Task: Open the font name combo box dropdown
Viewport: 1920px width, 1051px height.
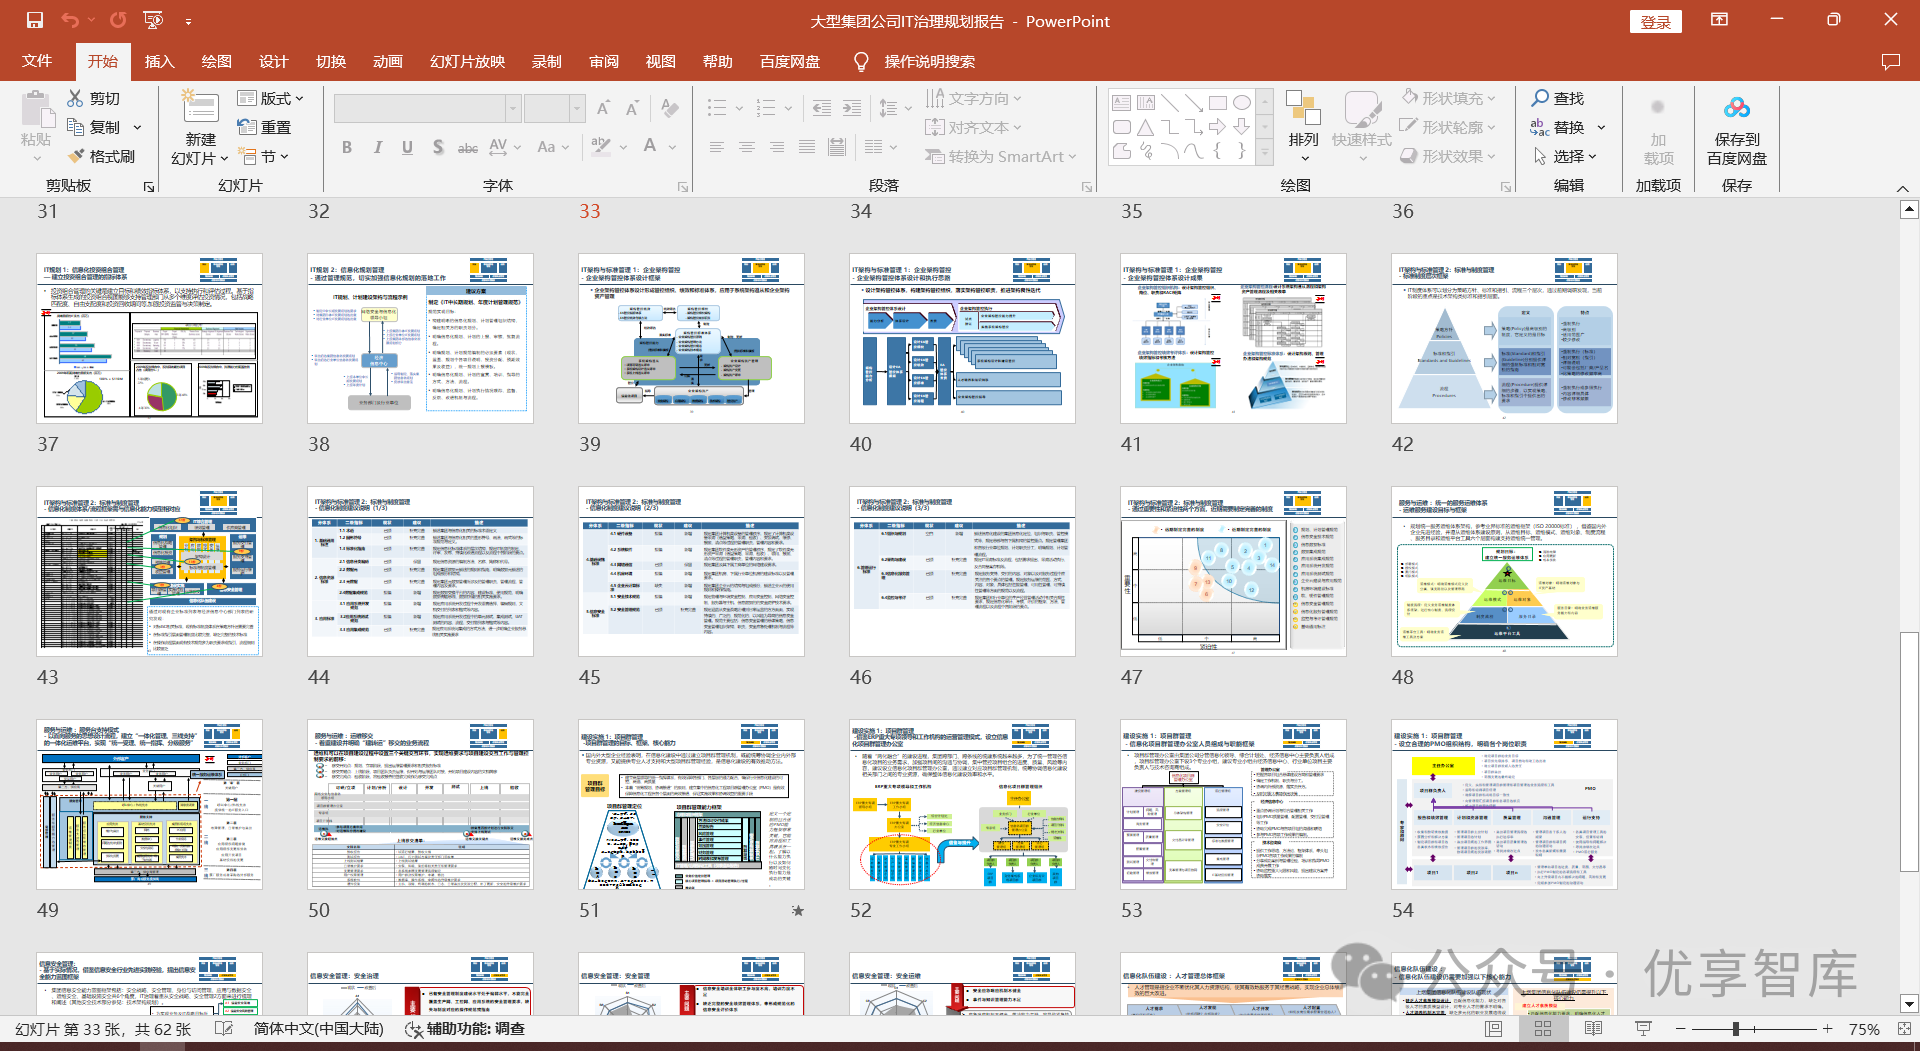Action: 513,108
